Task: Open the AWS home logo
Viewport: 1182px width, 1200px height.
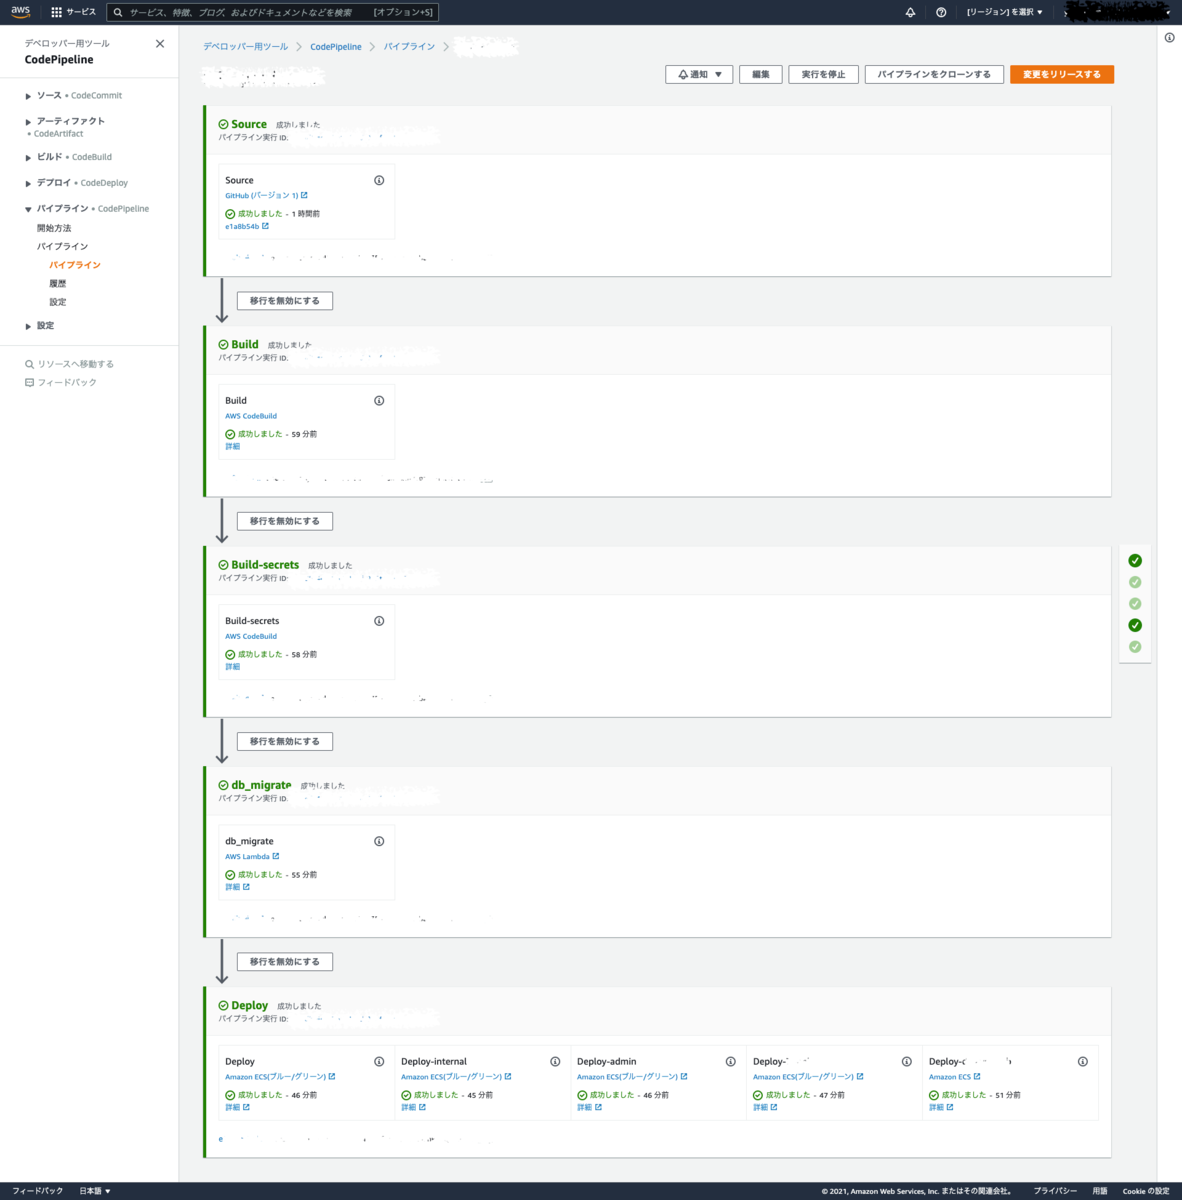Action: coord(20,12)
